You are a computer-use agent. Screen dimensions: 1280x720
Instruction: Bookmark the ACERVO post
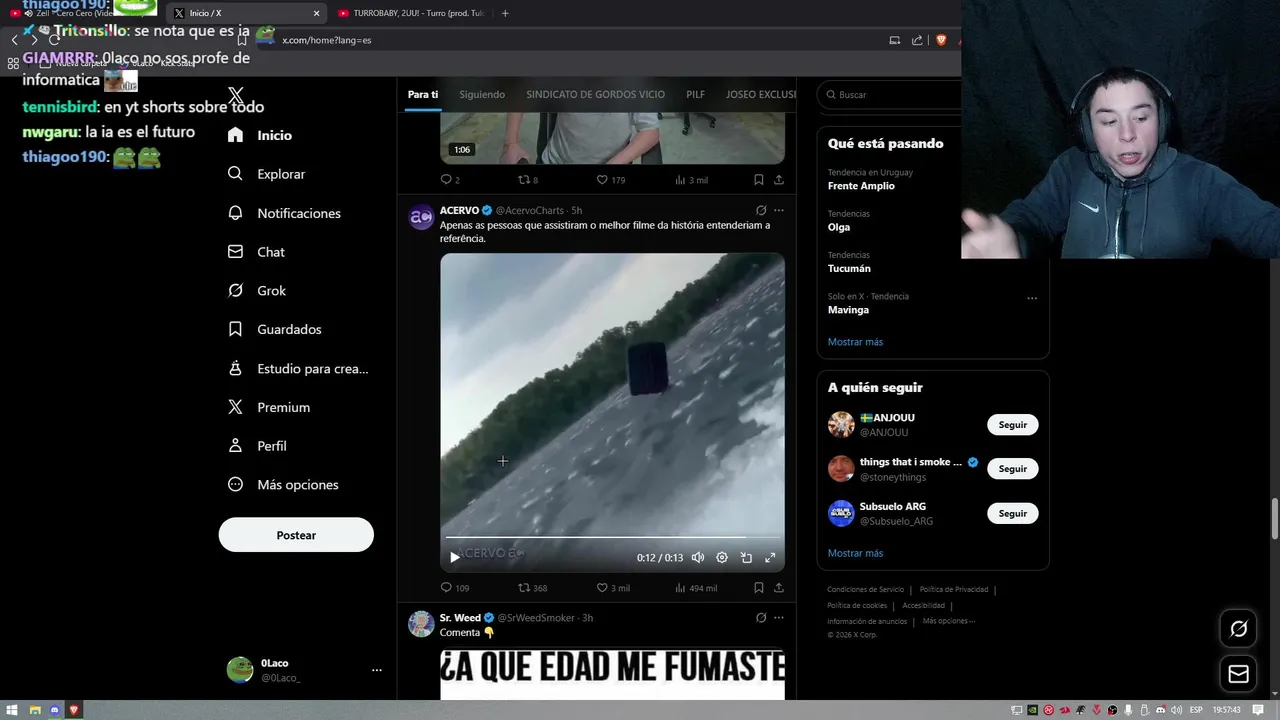758,588
